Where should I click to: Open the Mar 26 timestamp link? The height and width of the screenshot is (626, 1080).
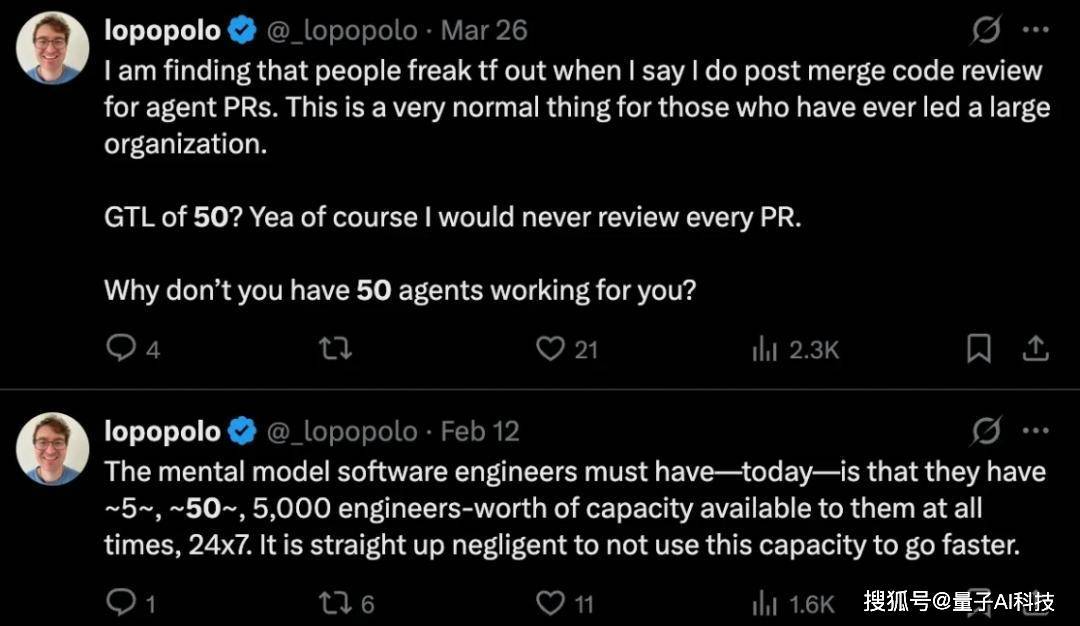point(484,31)
